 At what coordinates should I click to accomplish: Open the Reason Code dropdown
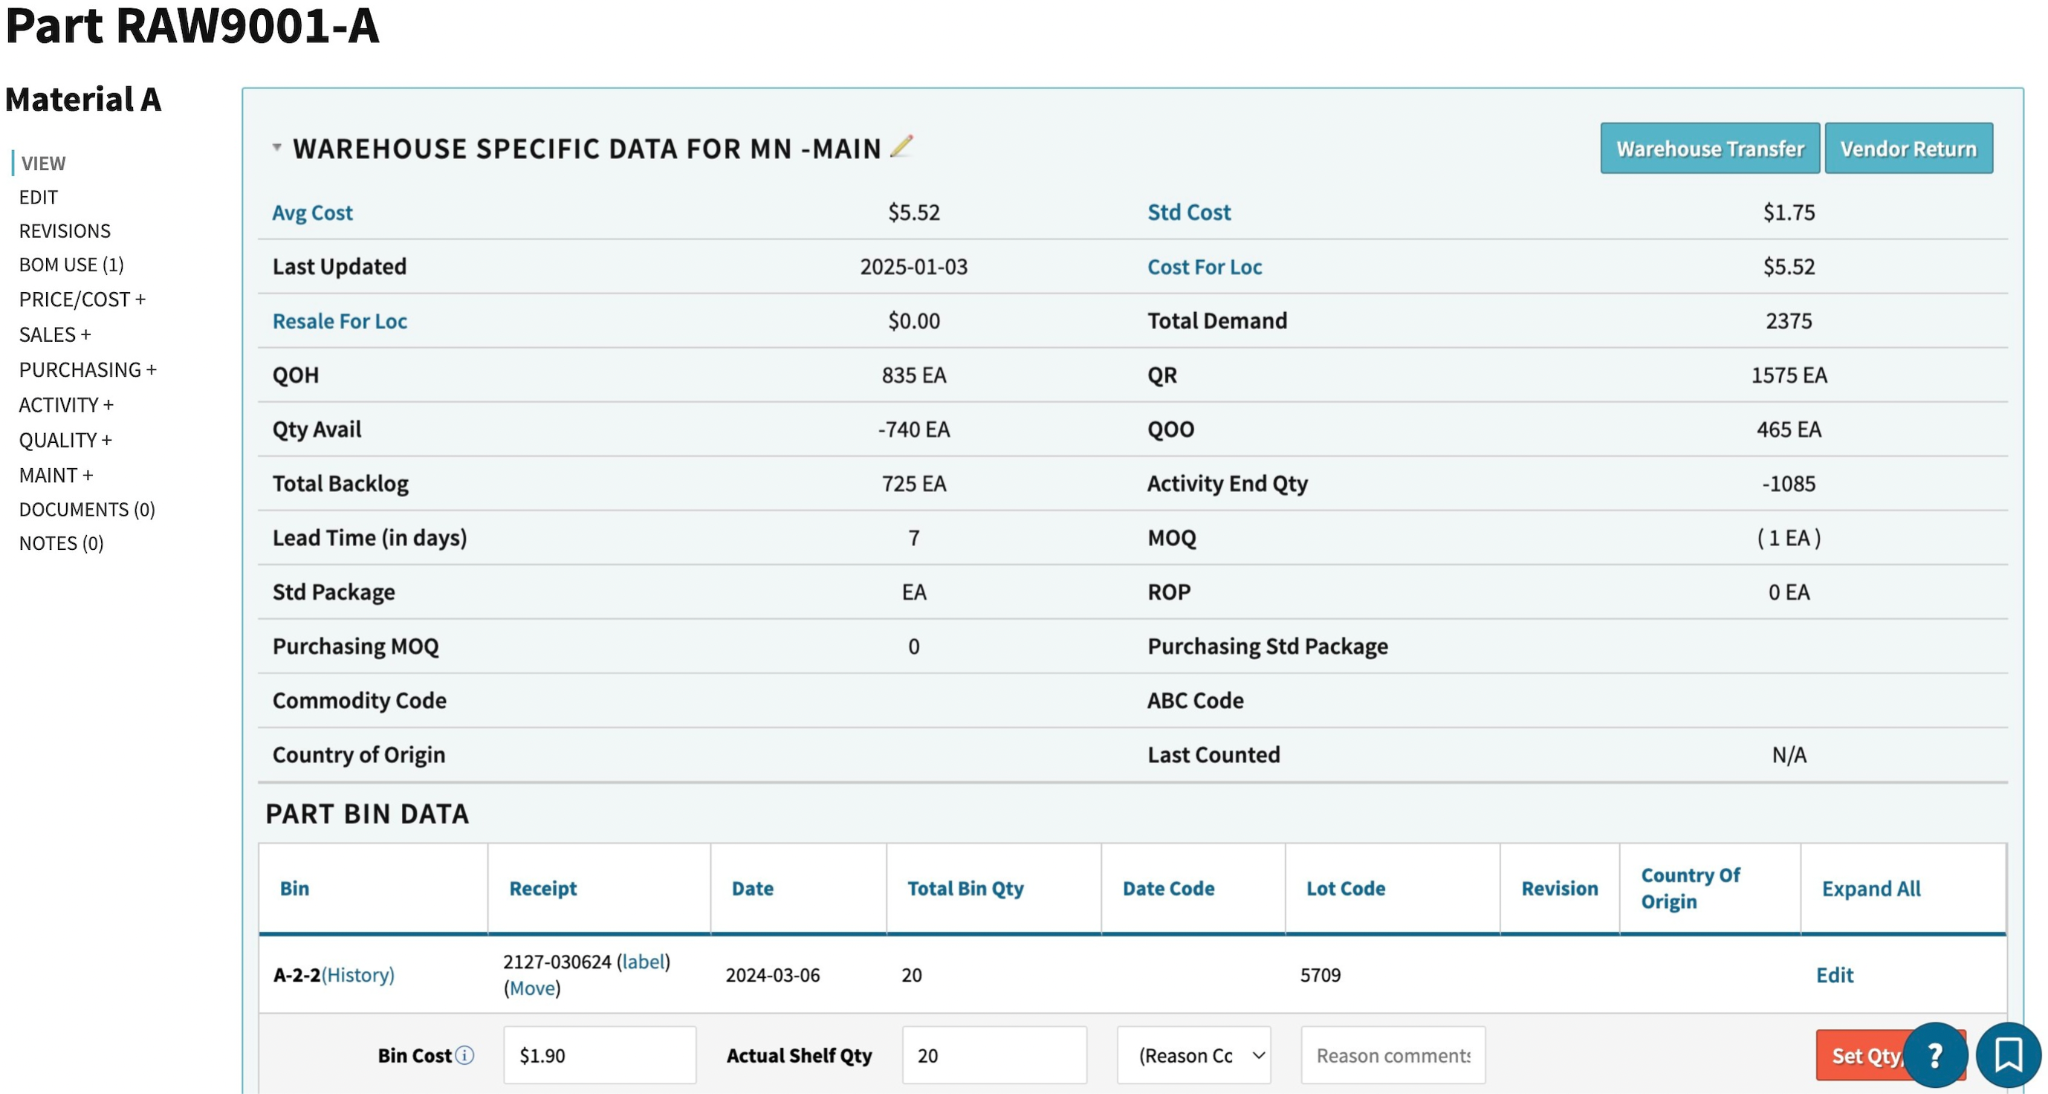pos(1193,1056)
